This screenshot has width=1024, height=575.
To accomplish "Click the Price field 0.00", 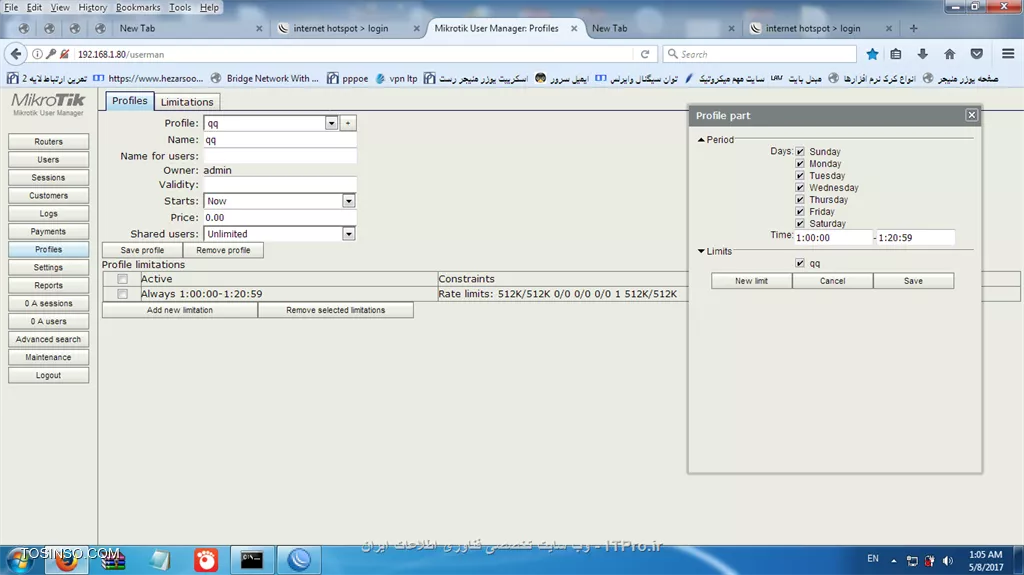I will pos(280,218).
